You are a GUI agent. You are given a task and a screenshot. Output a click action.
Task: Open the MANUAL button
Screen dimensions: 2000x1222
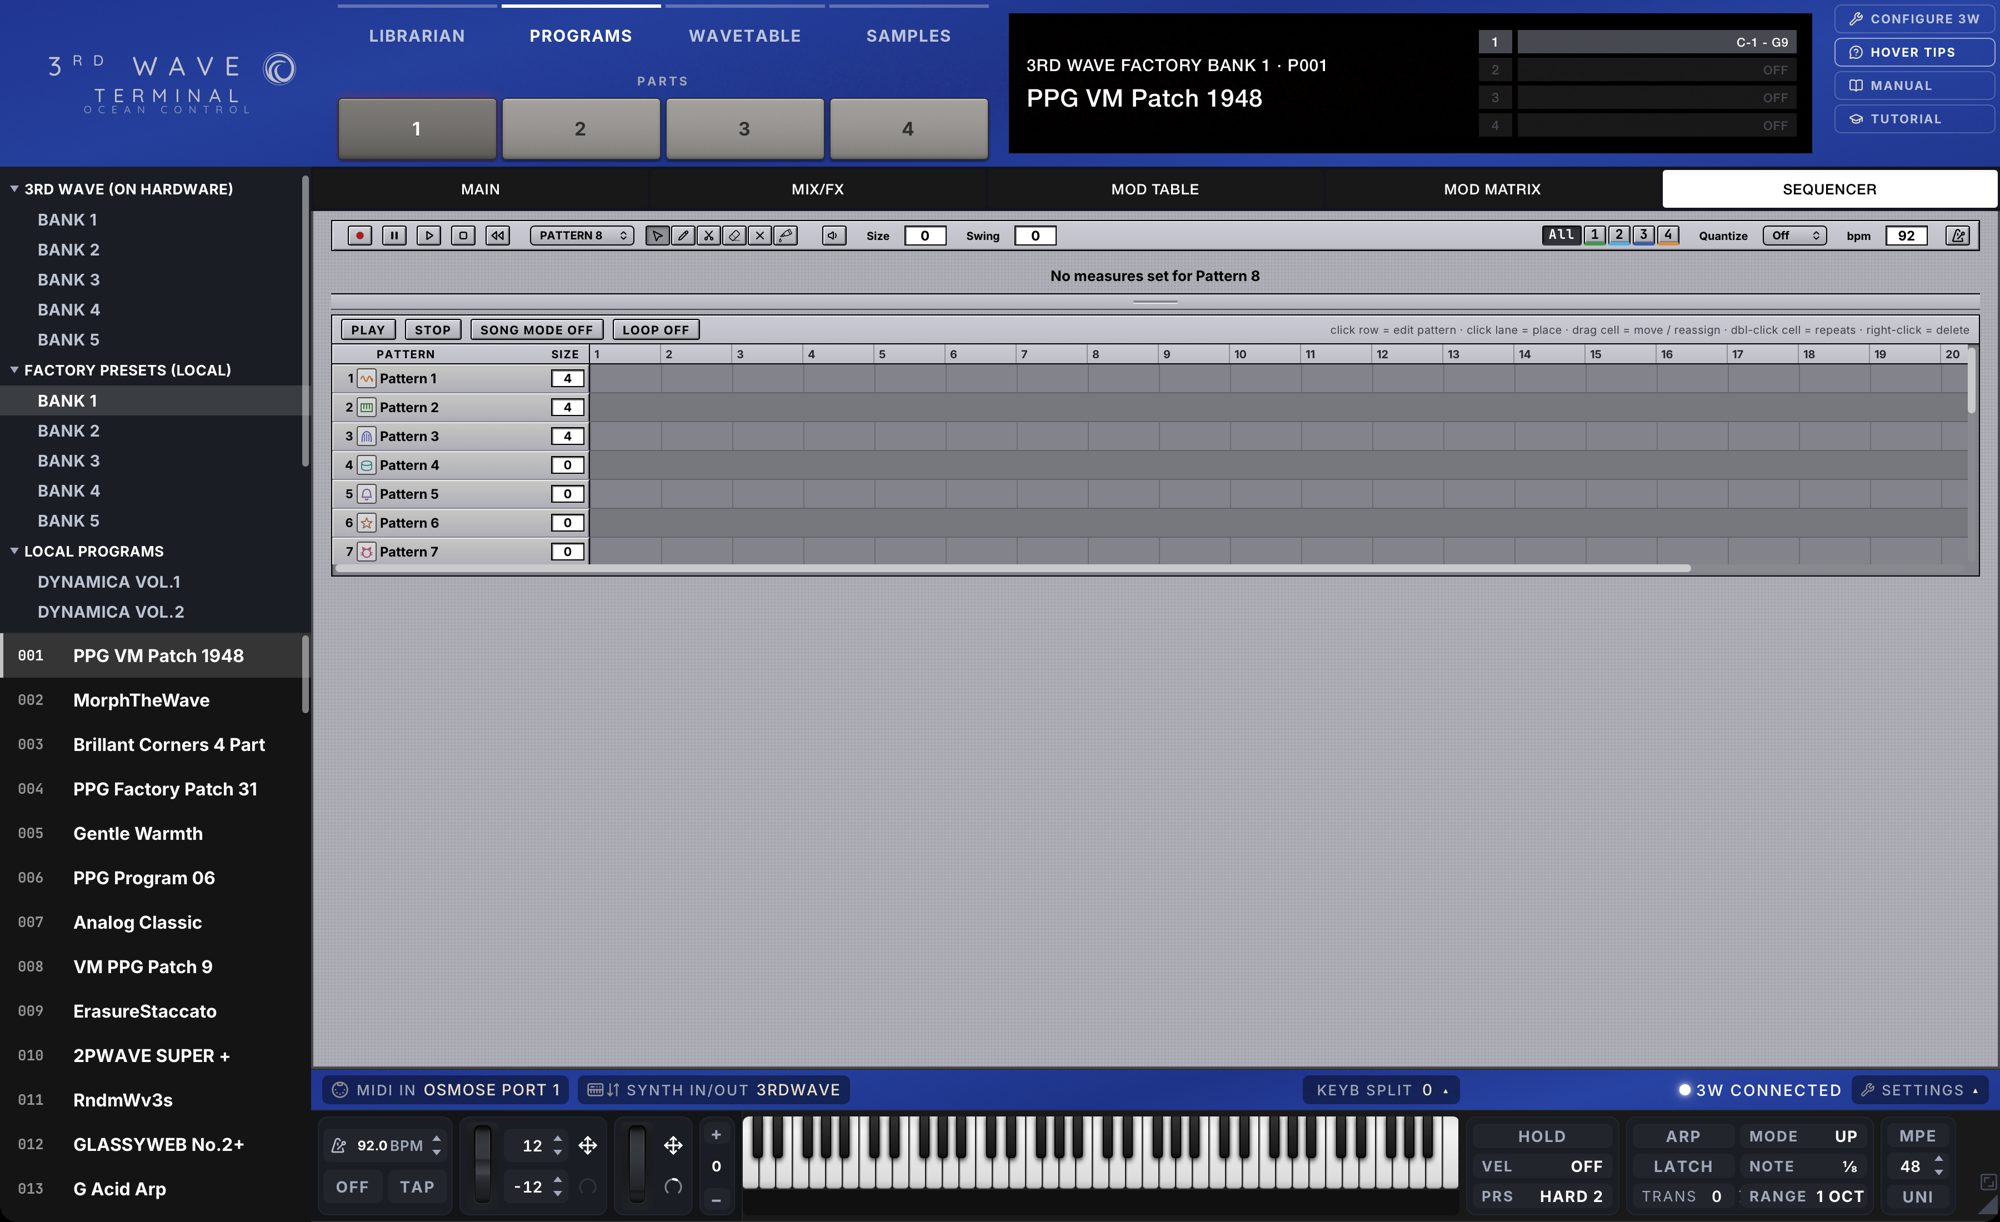(x=1915, y=86)
